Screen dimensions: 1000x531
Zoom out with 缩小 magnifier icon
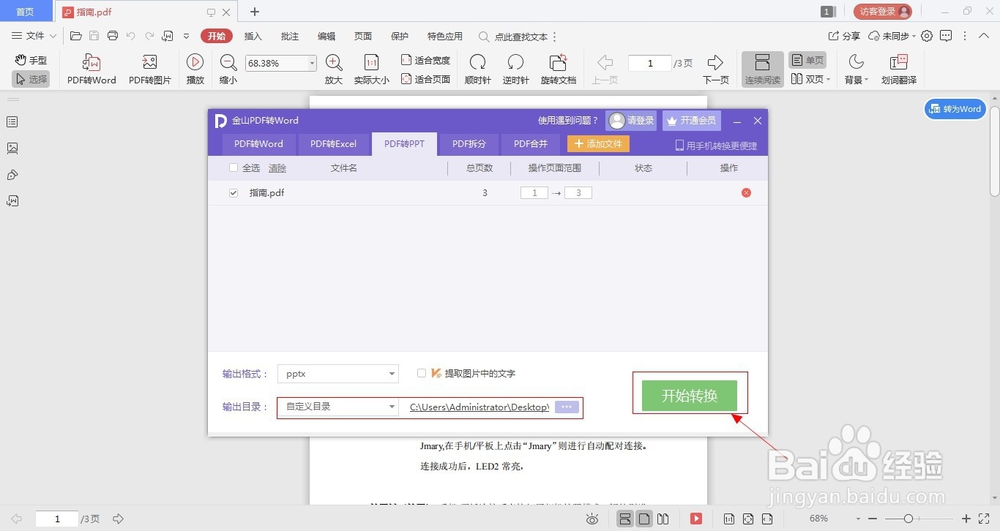(228, 69)
